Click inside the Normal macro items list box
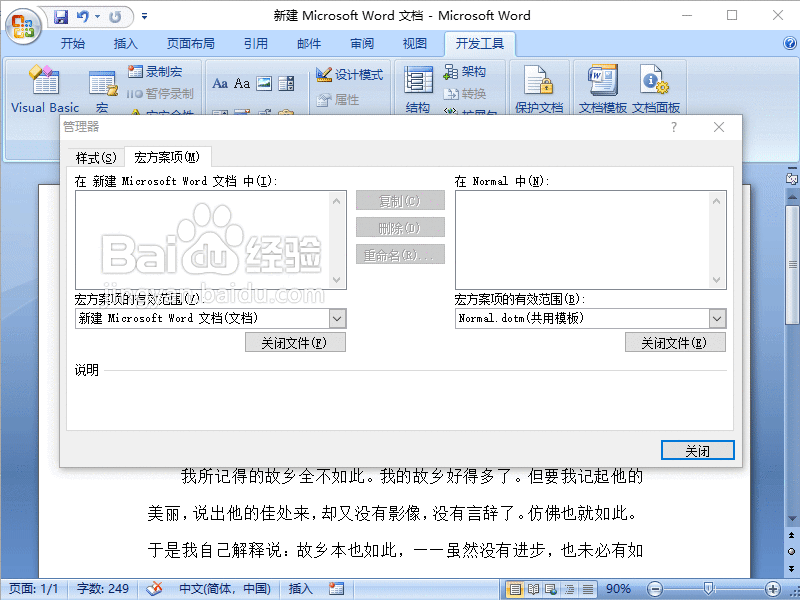The image size is (800, 600). click(582, 240)
